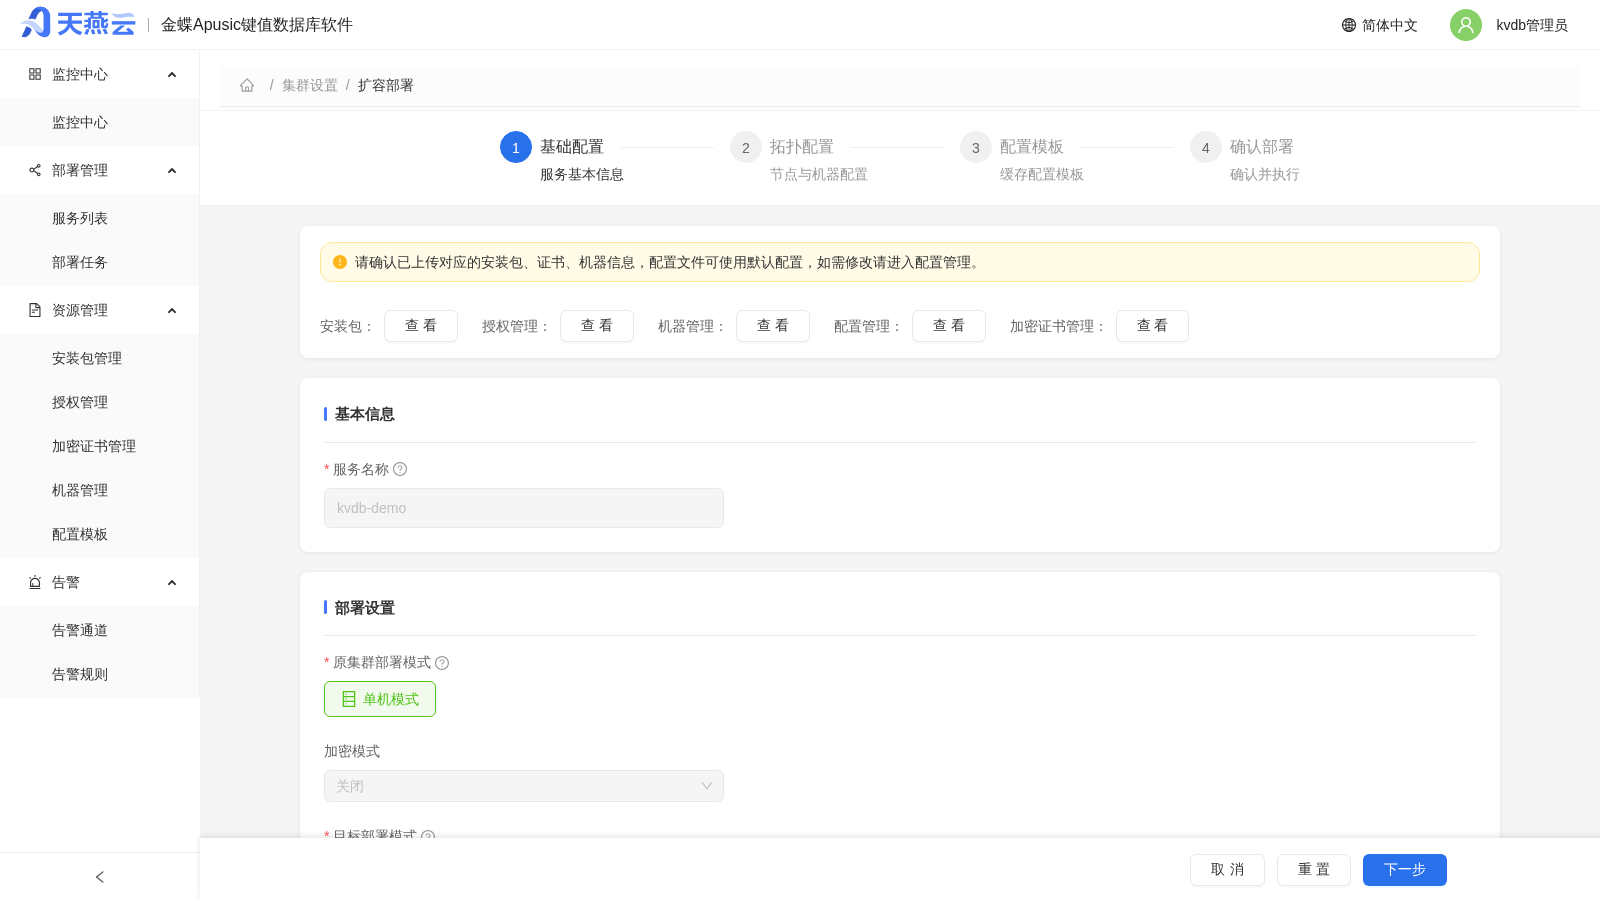Click the warning icon in notice banner
This screenshot has height=900, width=1600.
340,262
